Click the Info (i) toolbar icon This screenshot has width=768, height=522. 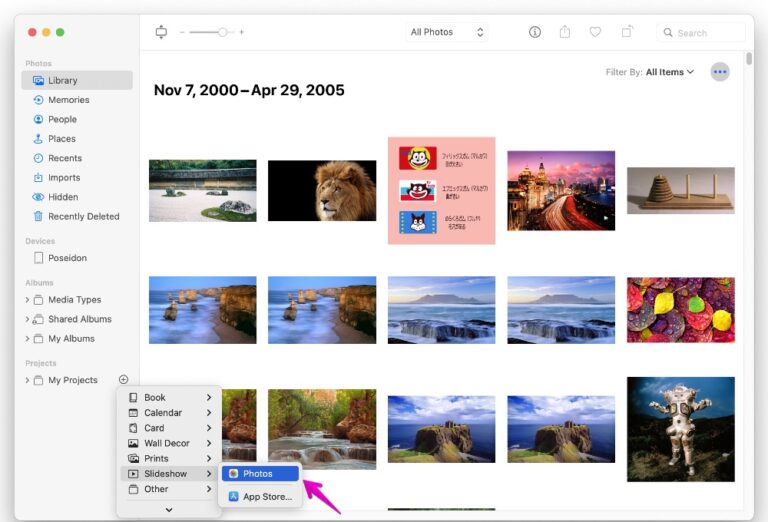(x=535, y=32)
